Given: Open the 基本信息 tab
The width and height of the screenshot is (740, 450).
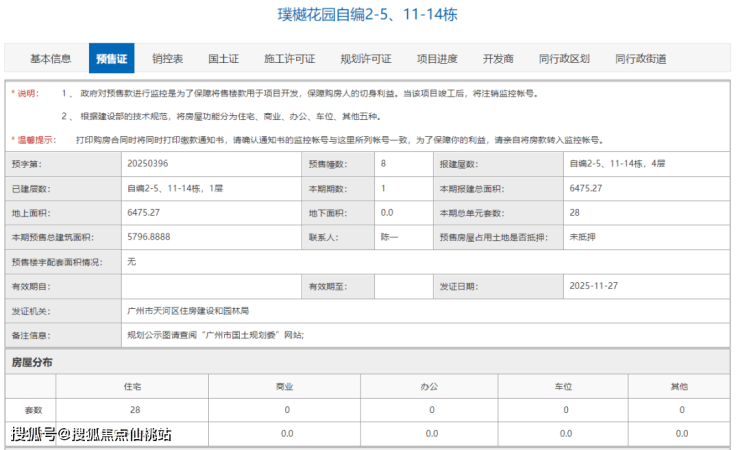Looking at the screenshot, I should (x=50, y=59).
